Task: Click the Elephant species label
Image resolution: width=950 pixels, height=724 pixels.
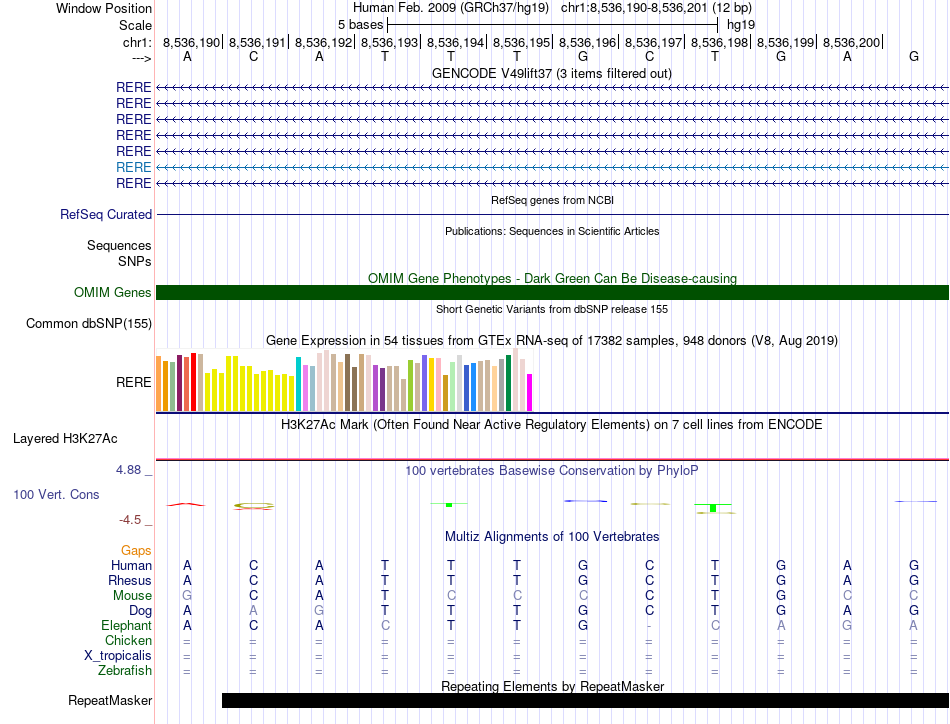Action: [x=126, y=625]
